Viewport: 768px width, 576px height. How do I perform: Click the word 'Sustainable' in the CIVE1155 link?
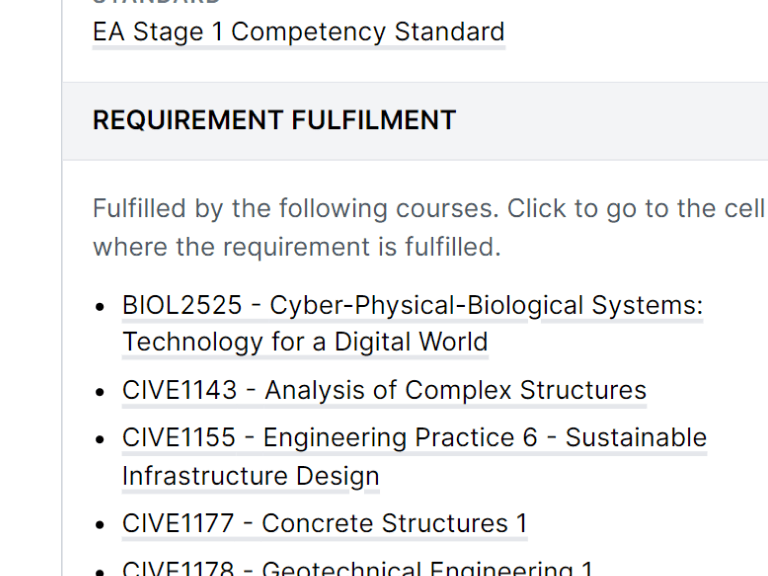(x=636, y=437)
